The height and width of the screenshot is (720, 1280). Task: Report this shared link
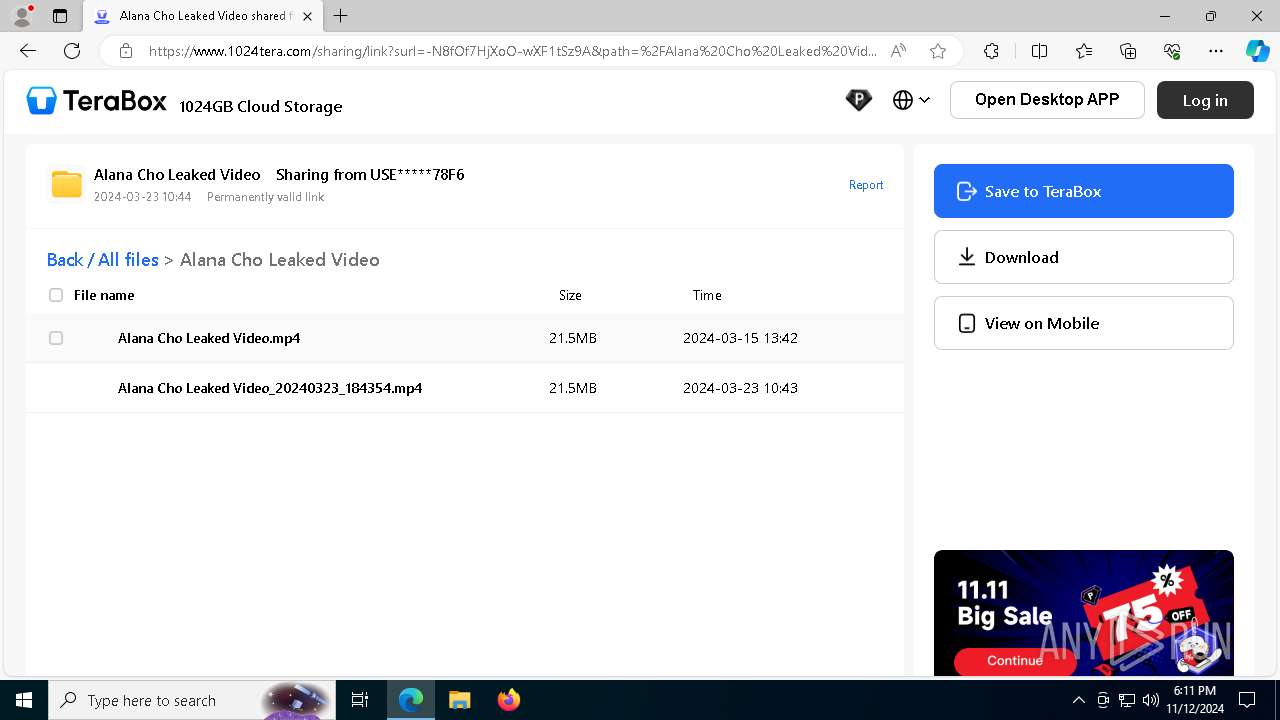pos(866,185)
